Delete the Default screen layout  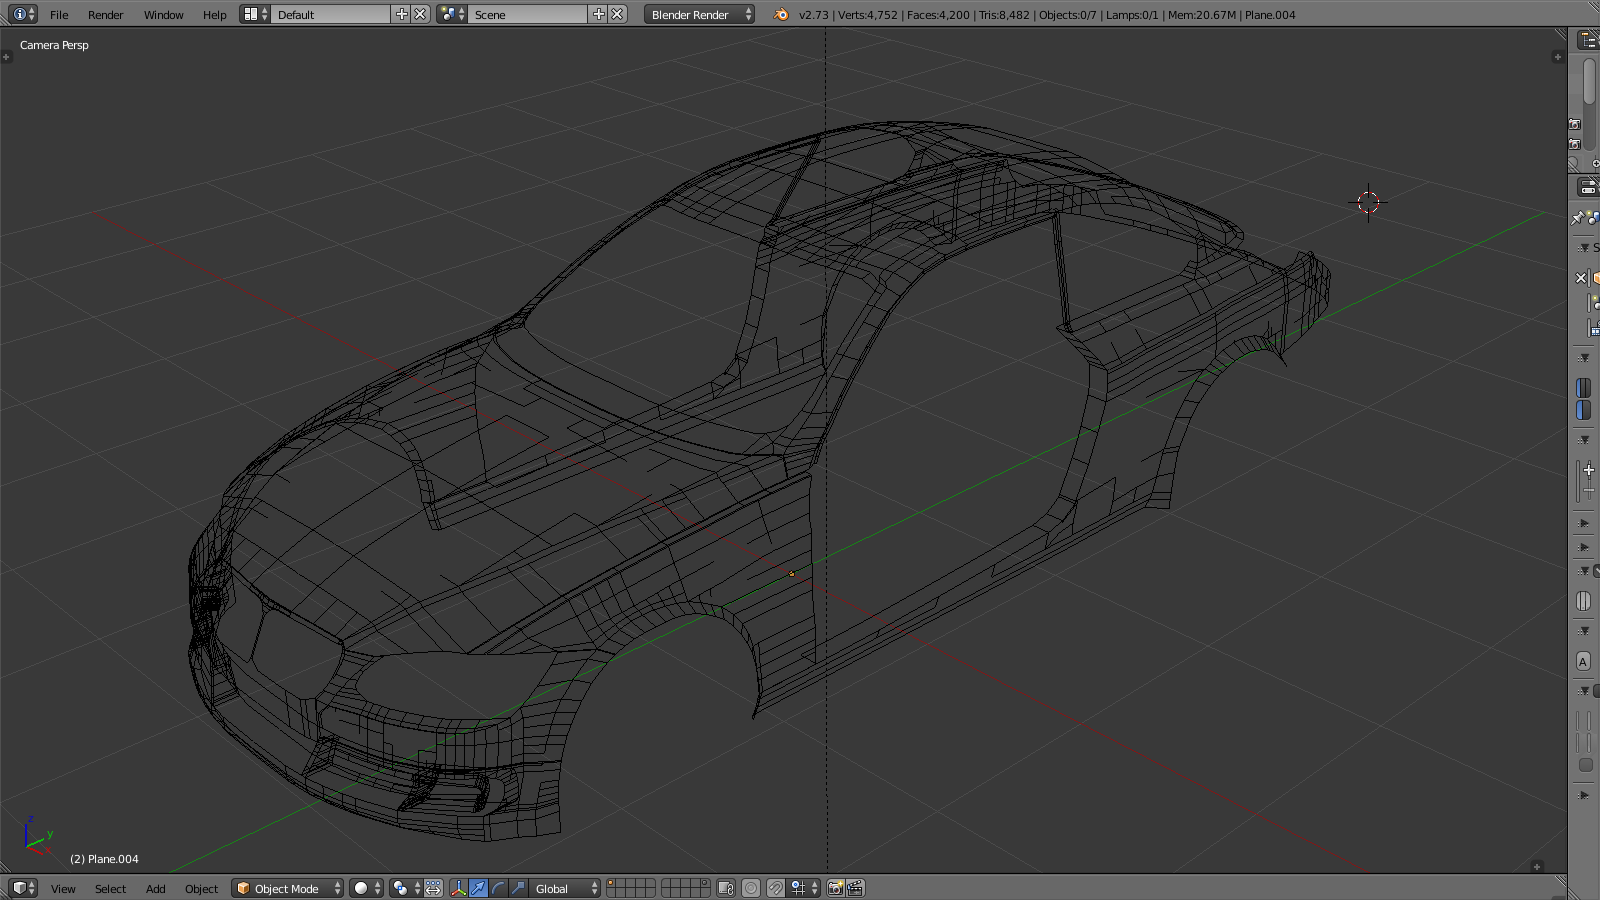coord(421,14)
